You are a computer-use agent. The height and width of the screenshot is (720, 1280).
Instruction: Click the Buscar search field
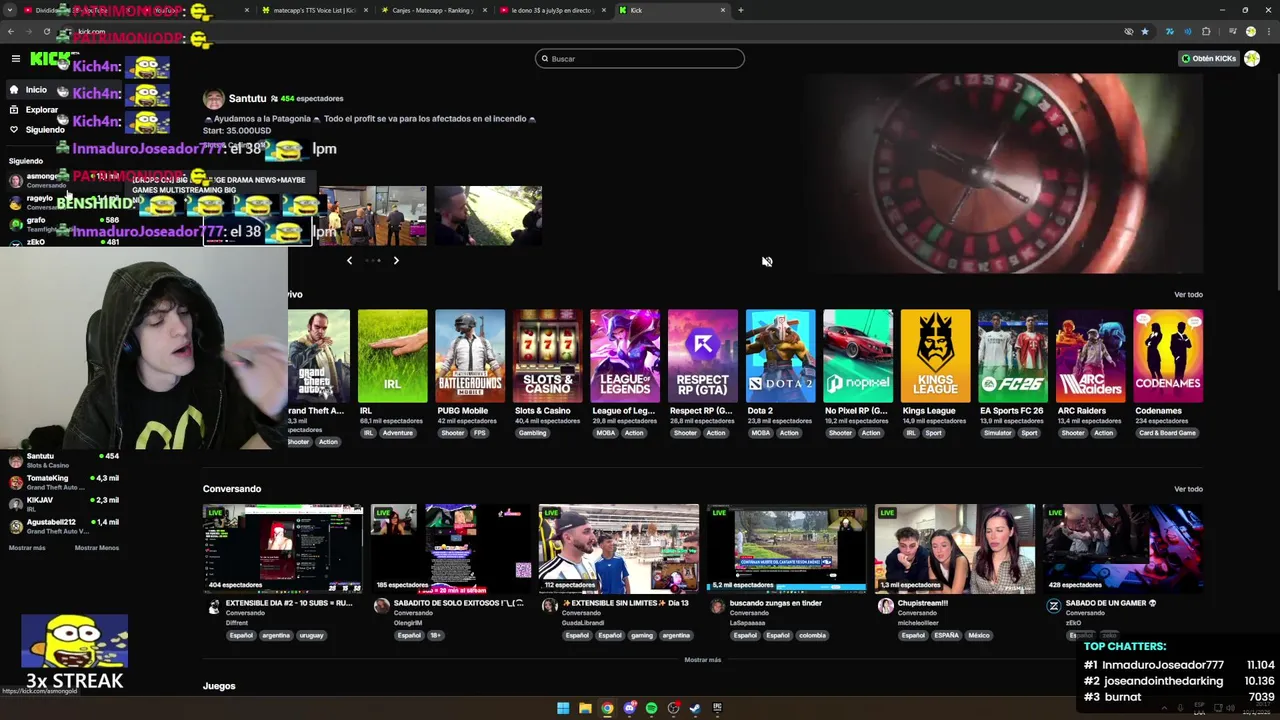pos(640,59)
